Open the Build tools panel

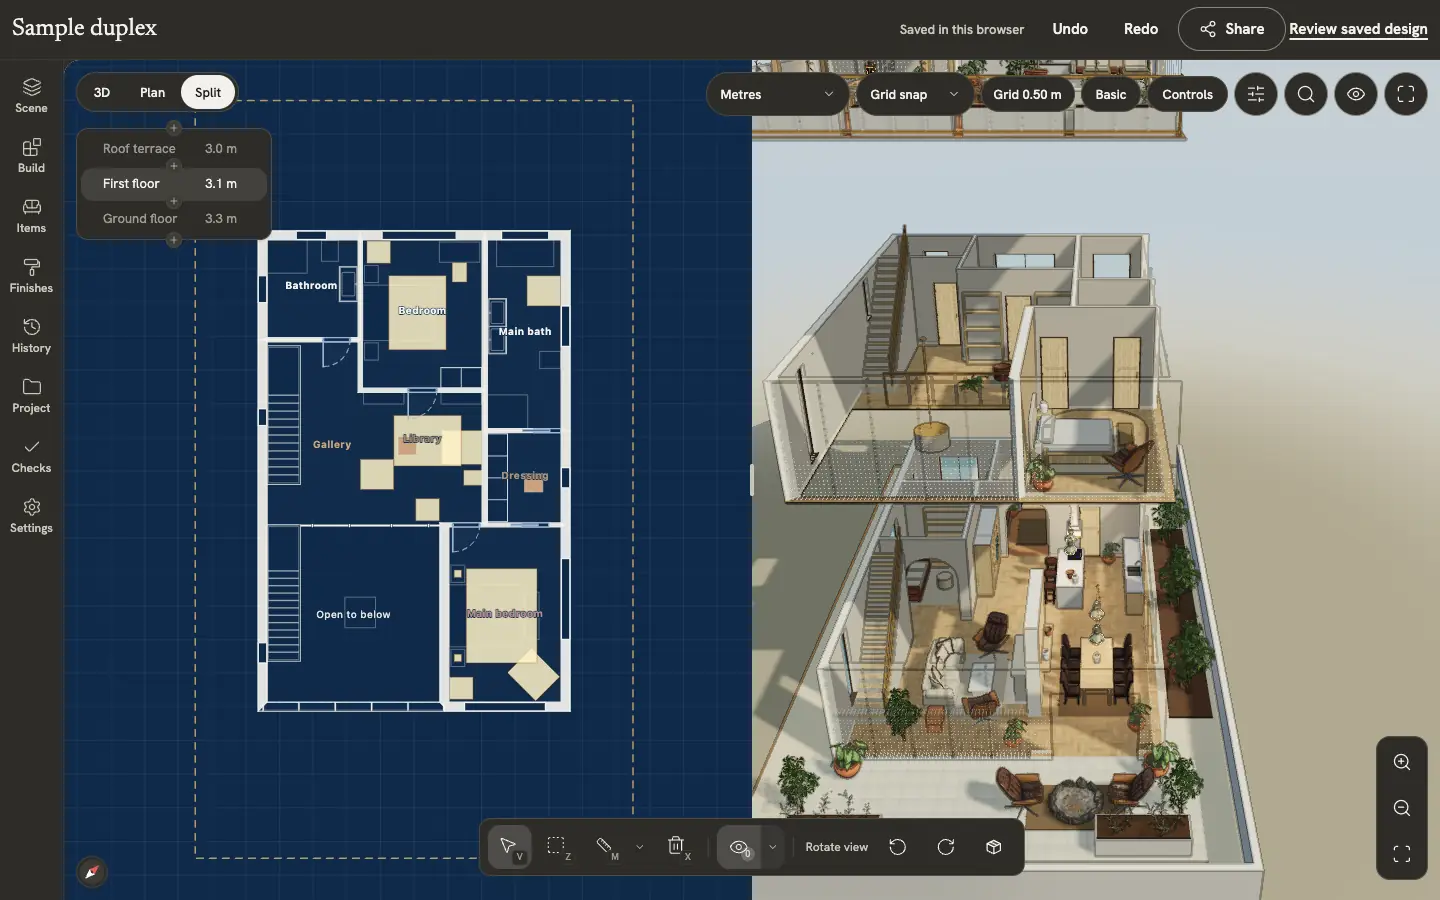click(31, 156)
